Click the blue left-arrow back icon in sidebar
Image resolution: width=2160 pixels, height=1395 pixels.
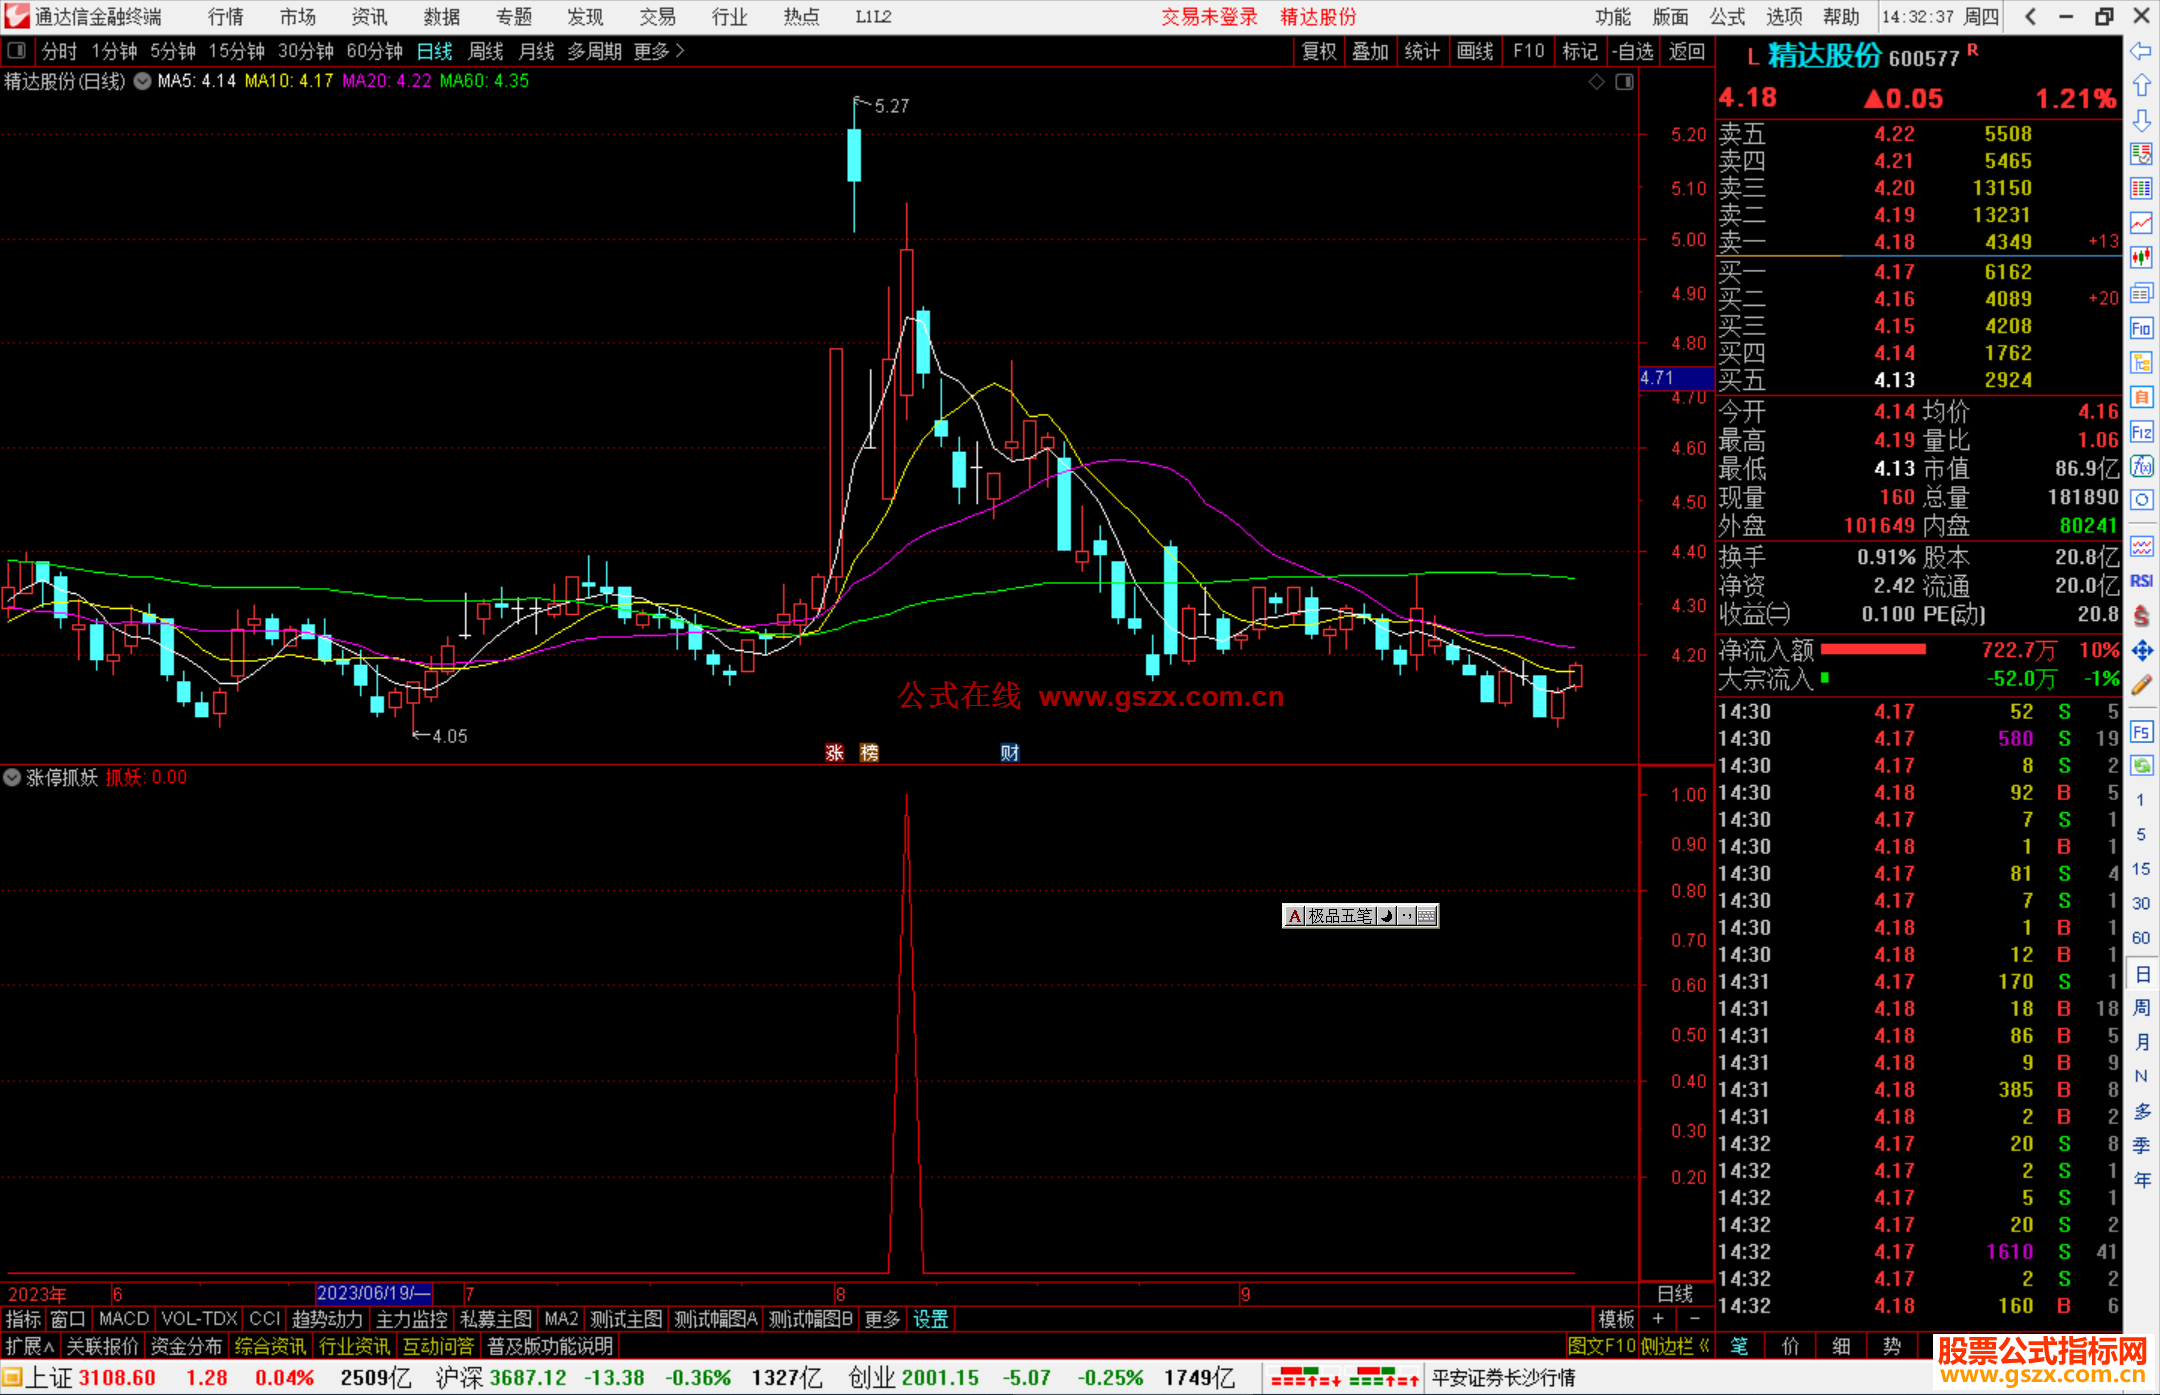point(2140,51)
